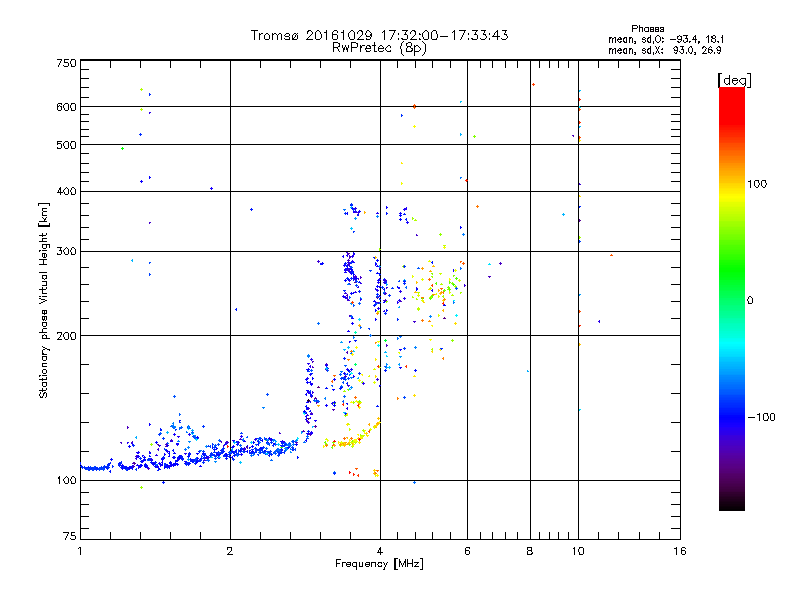
Task: Click the '6' frequency axis tick label
Action: coord(467,551)
